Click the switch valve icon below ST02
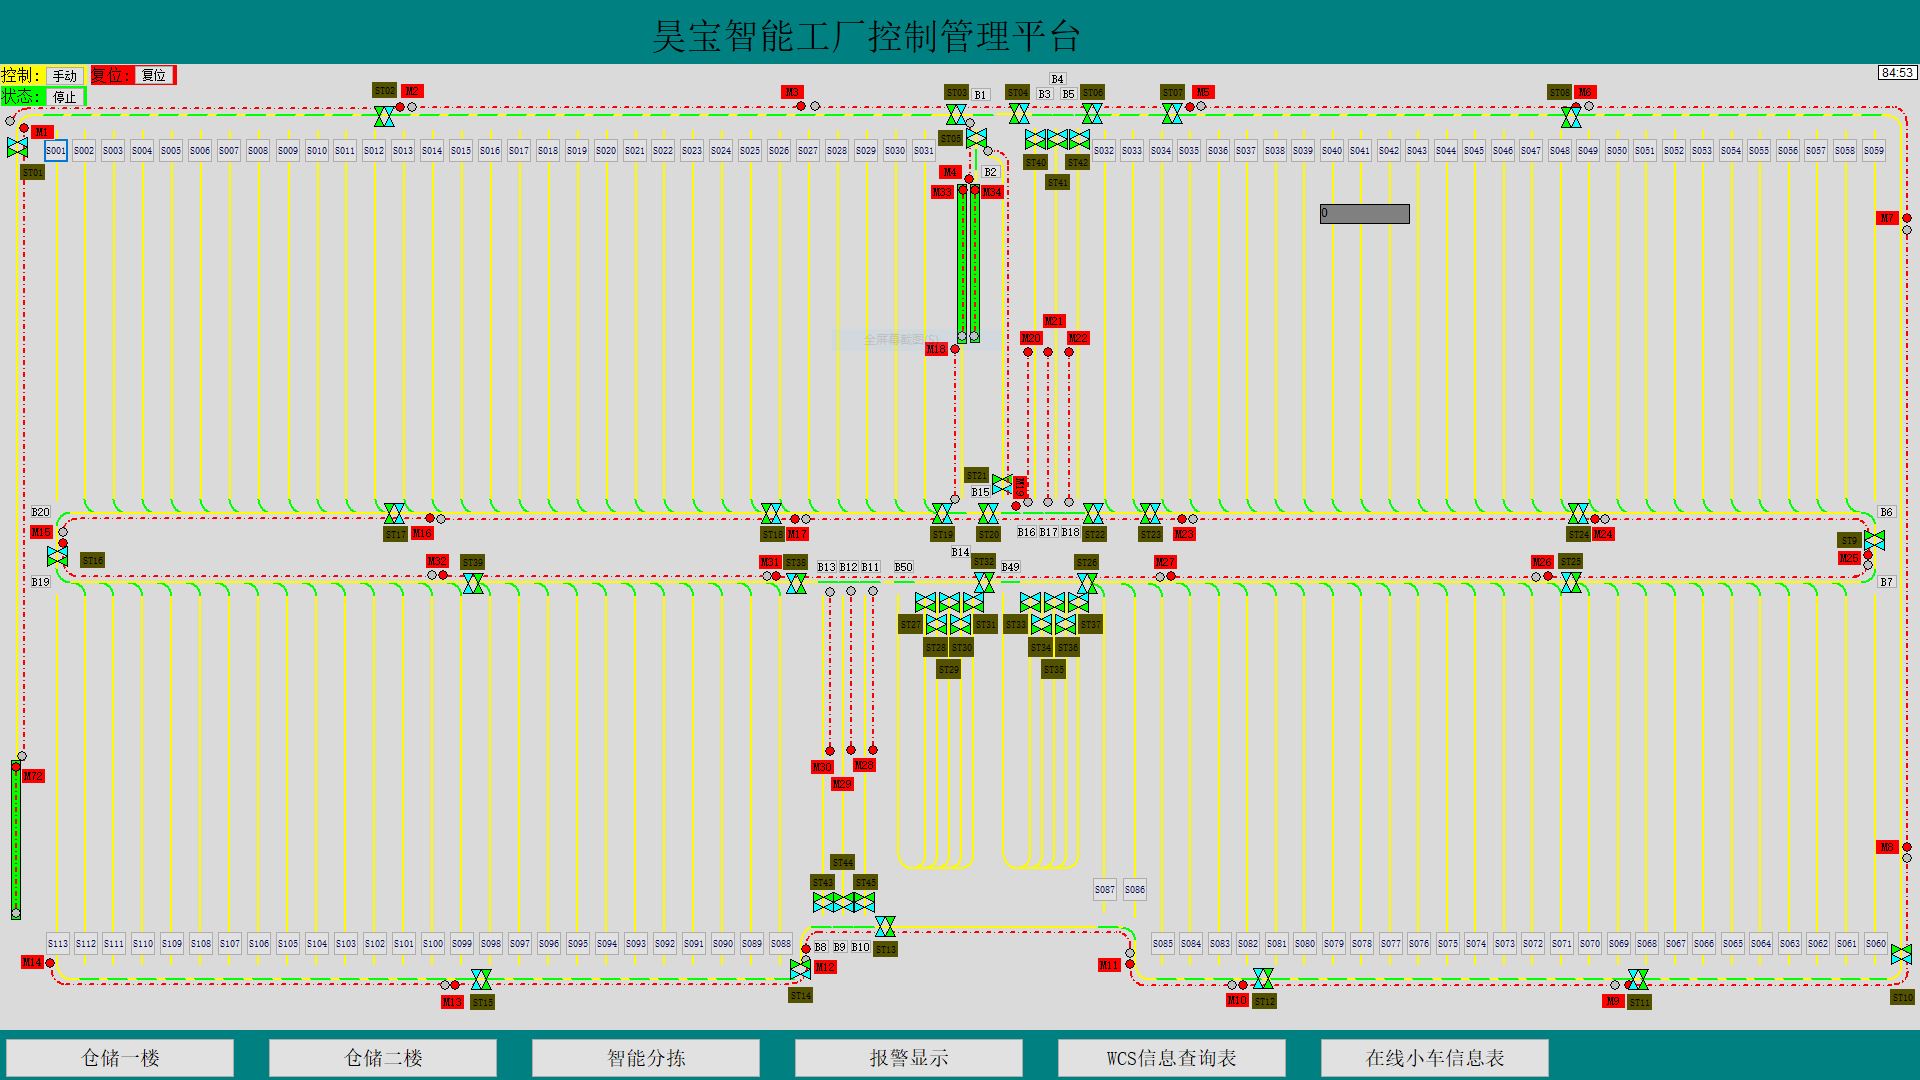The image size is (1920, 1080). pos(384,117)
